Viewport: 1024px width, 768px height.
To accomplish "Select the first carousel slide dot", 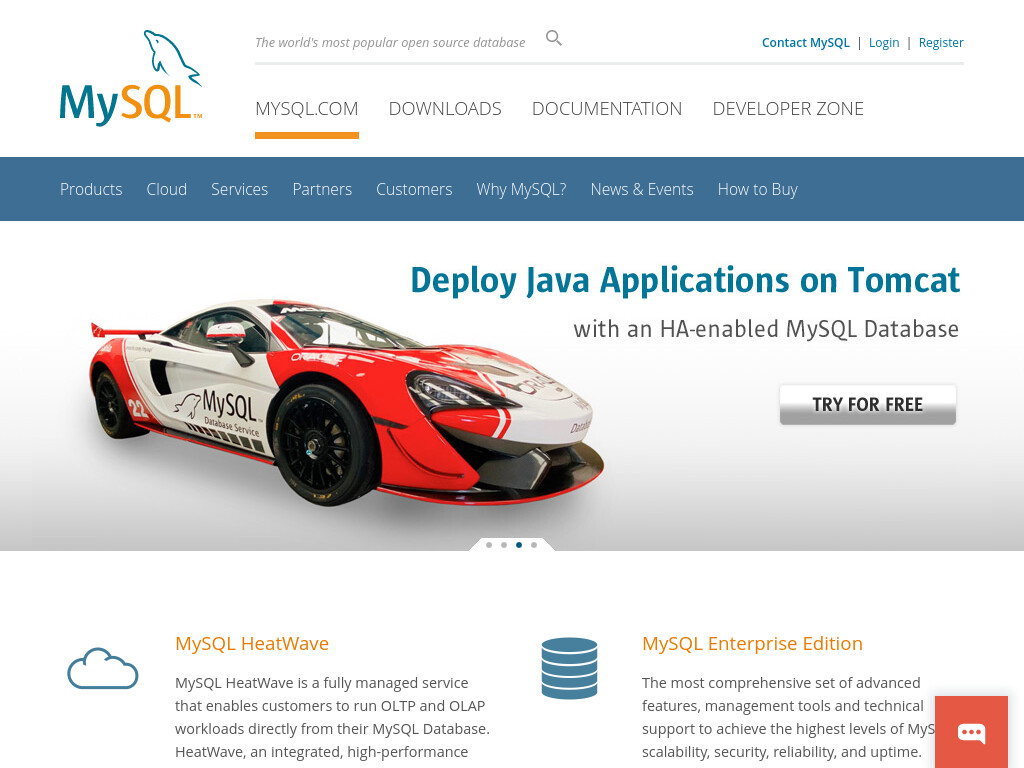I will tap(489, 545).
